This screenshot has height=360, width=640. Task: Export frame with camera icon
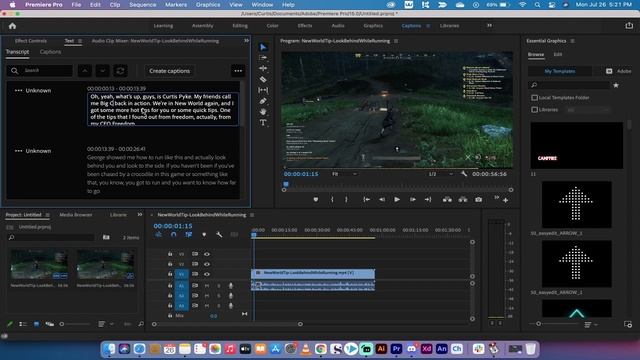[x=478, y=200]
